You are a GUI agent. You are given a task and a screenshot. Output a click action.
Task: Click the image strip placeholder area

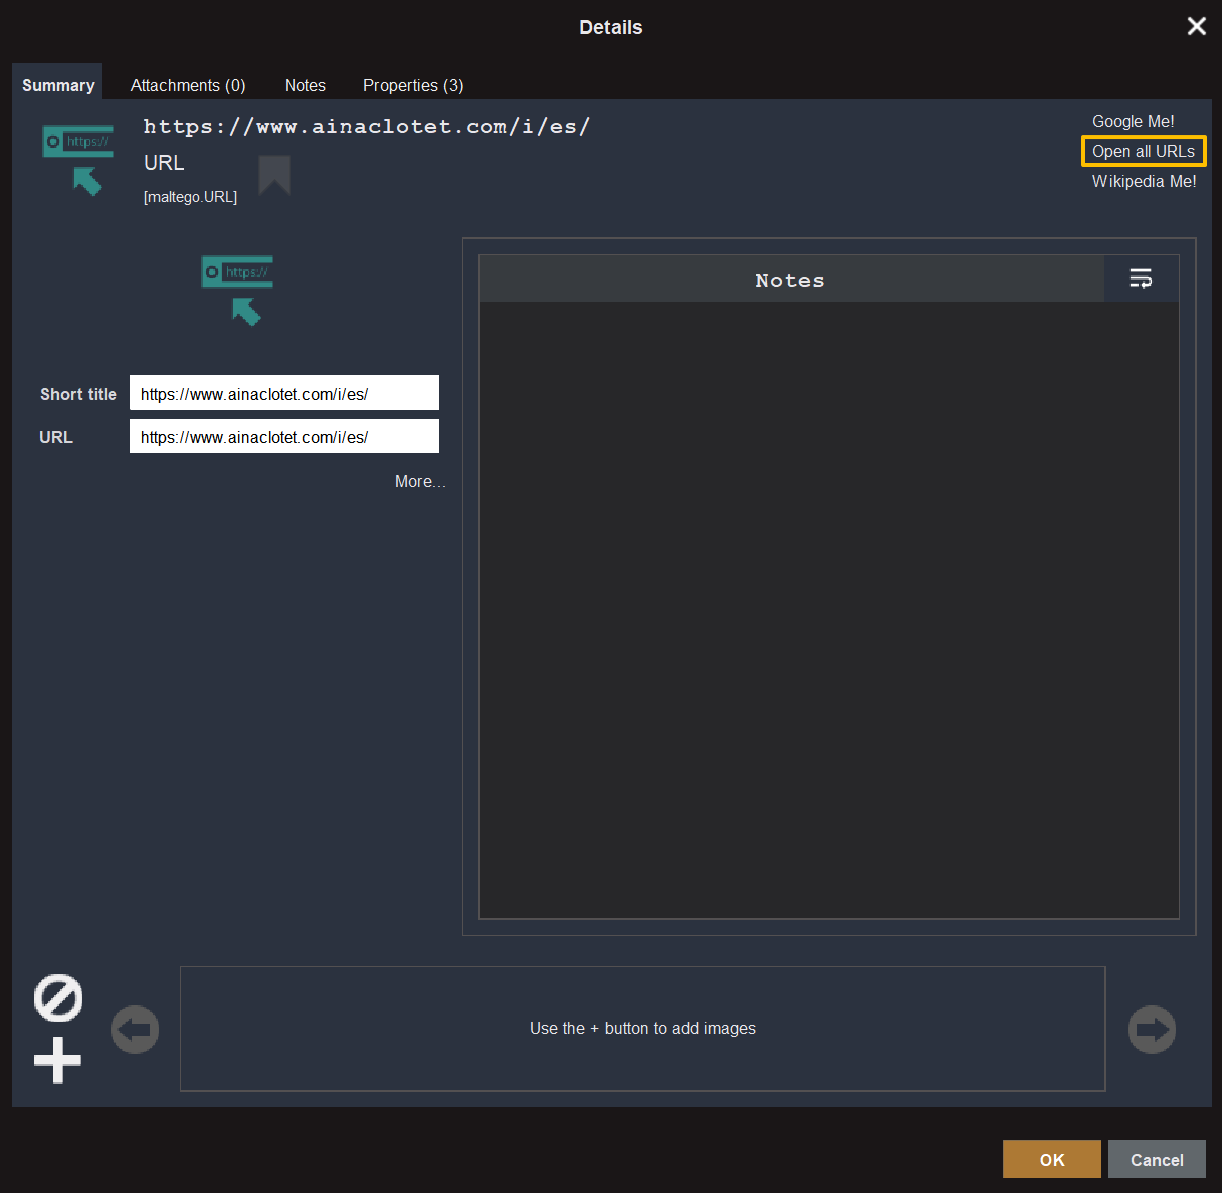tap(642, 1028)
